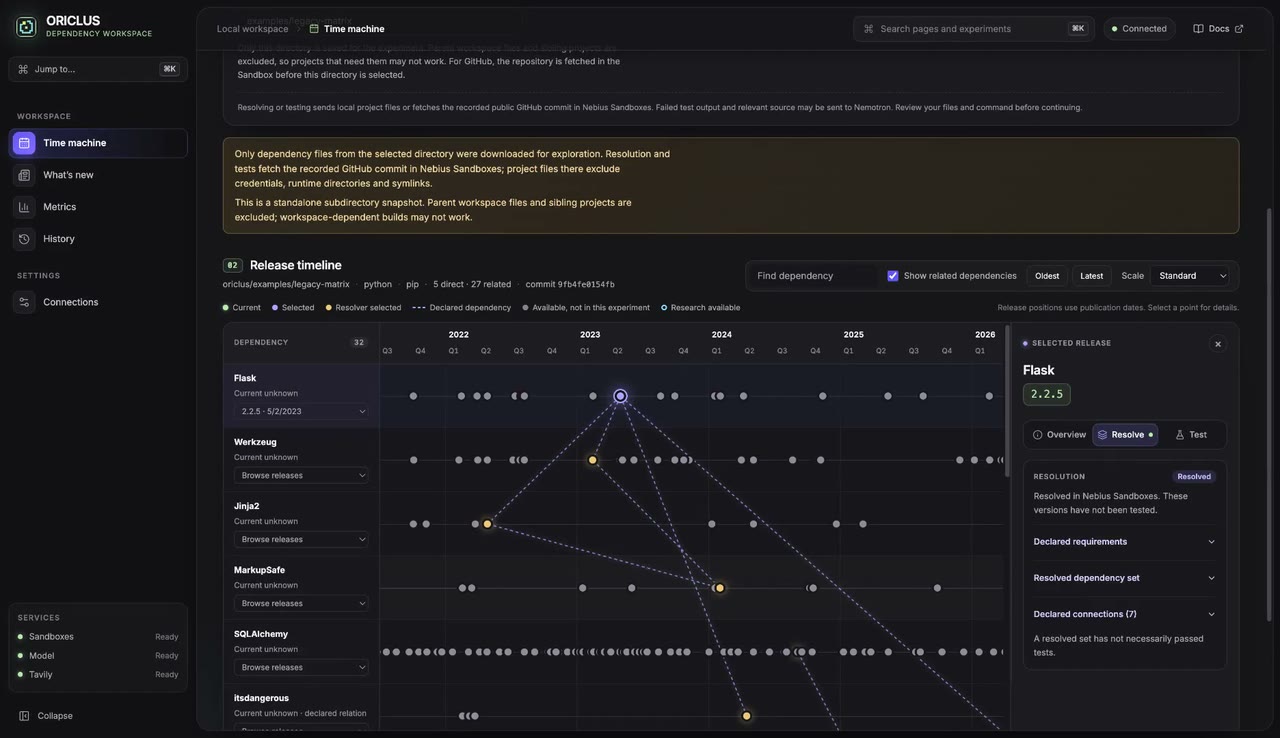Open the Jump to command box

point(98,69)
